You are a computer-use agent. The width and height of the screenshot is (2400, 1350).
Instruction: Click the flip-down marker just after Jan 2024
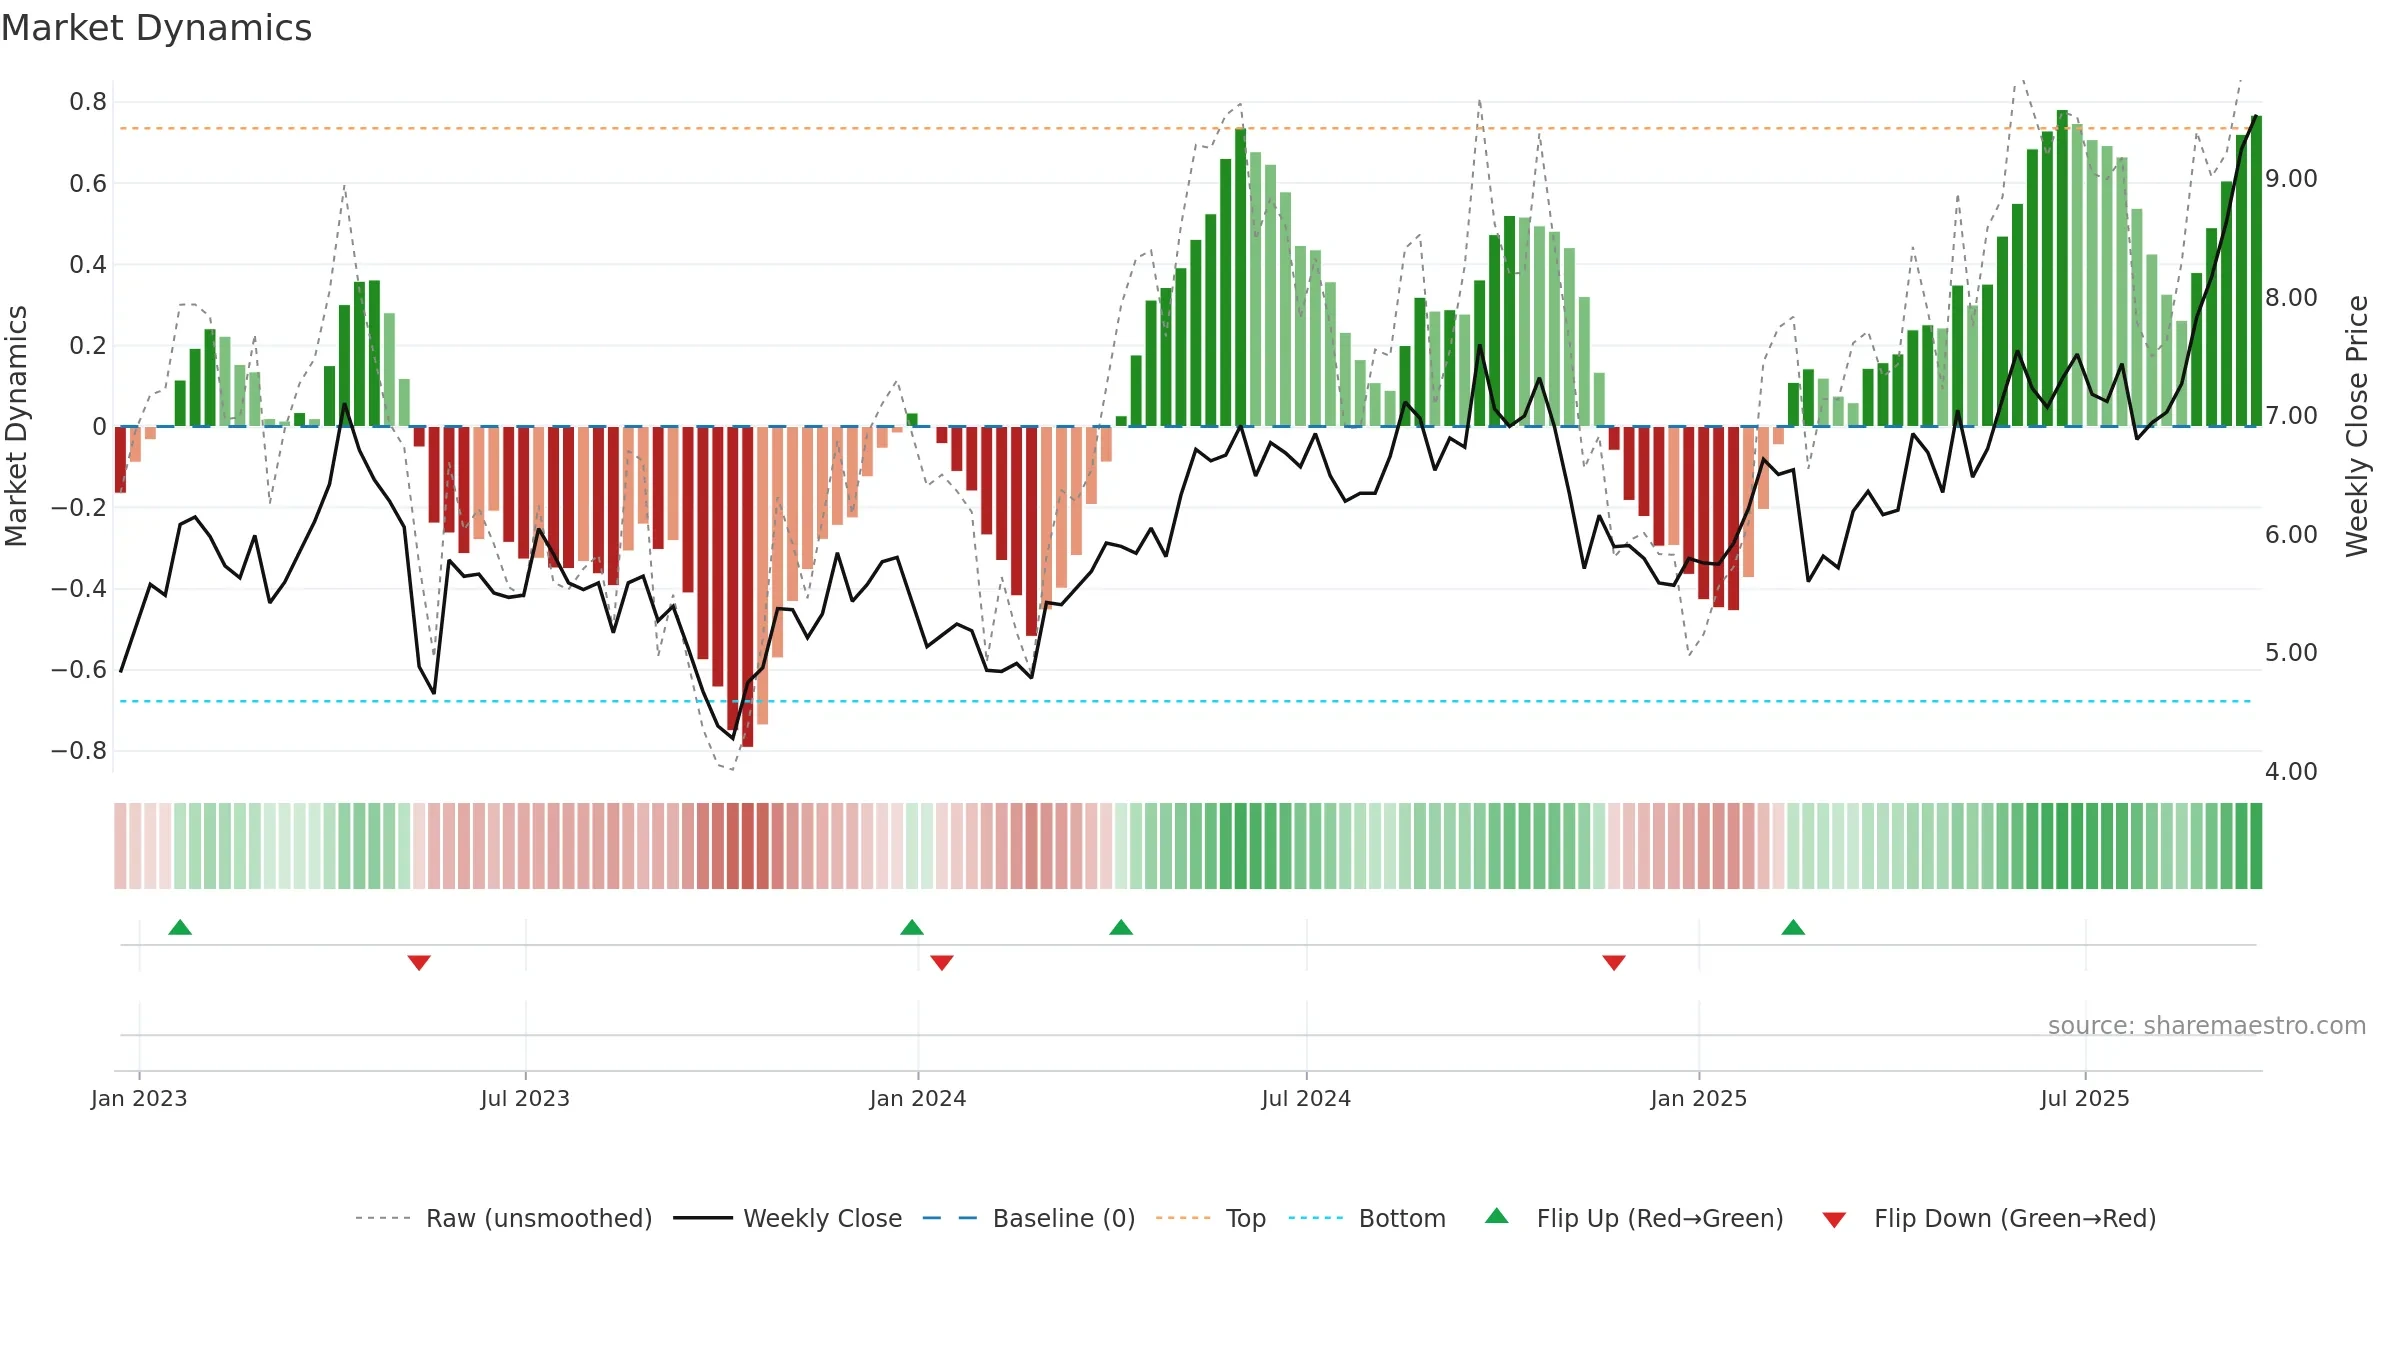942,962
